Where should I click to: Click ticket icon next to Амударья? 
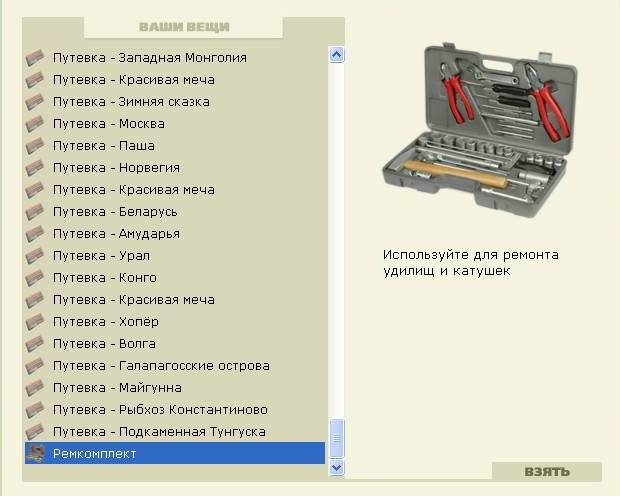click(34, 234)
